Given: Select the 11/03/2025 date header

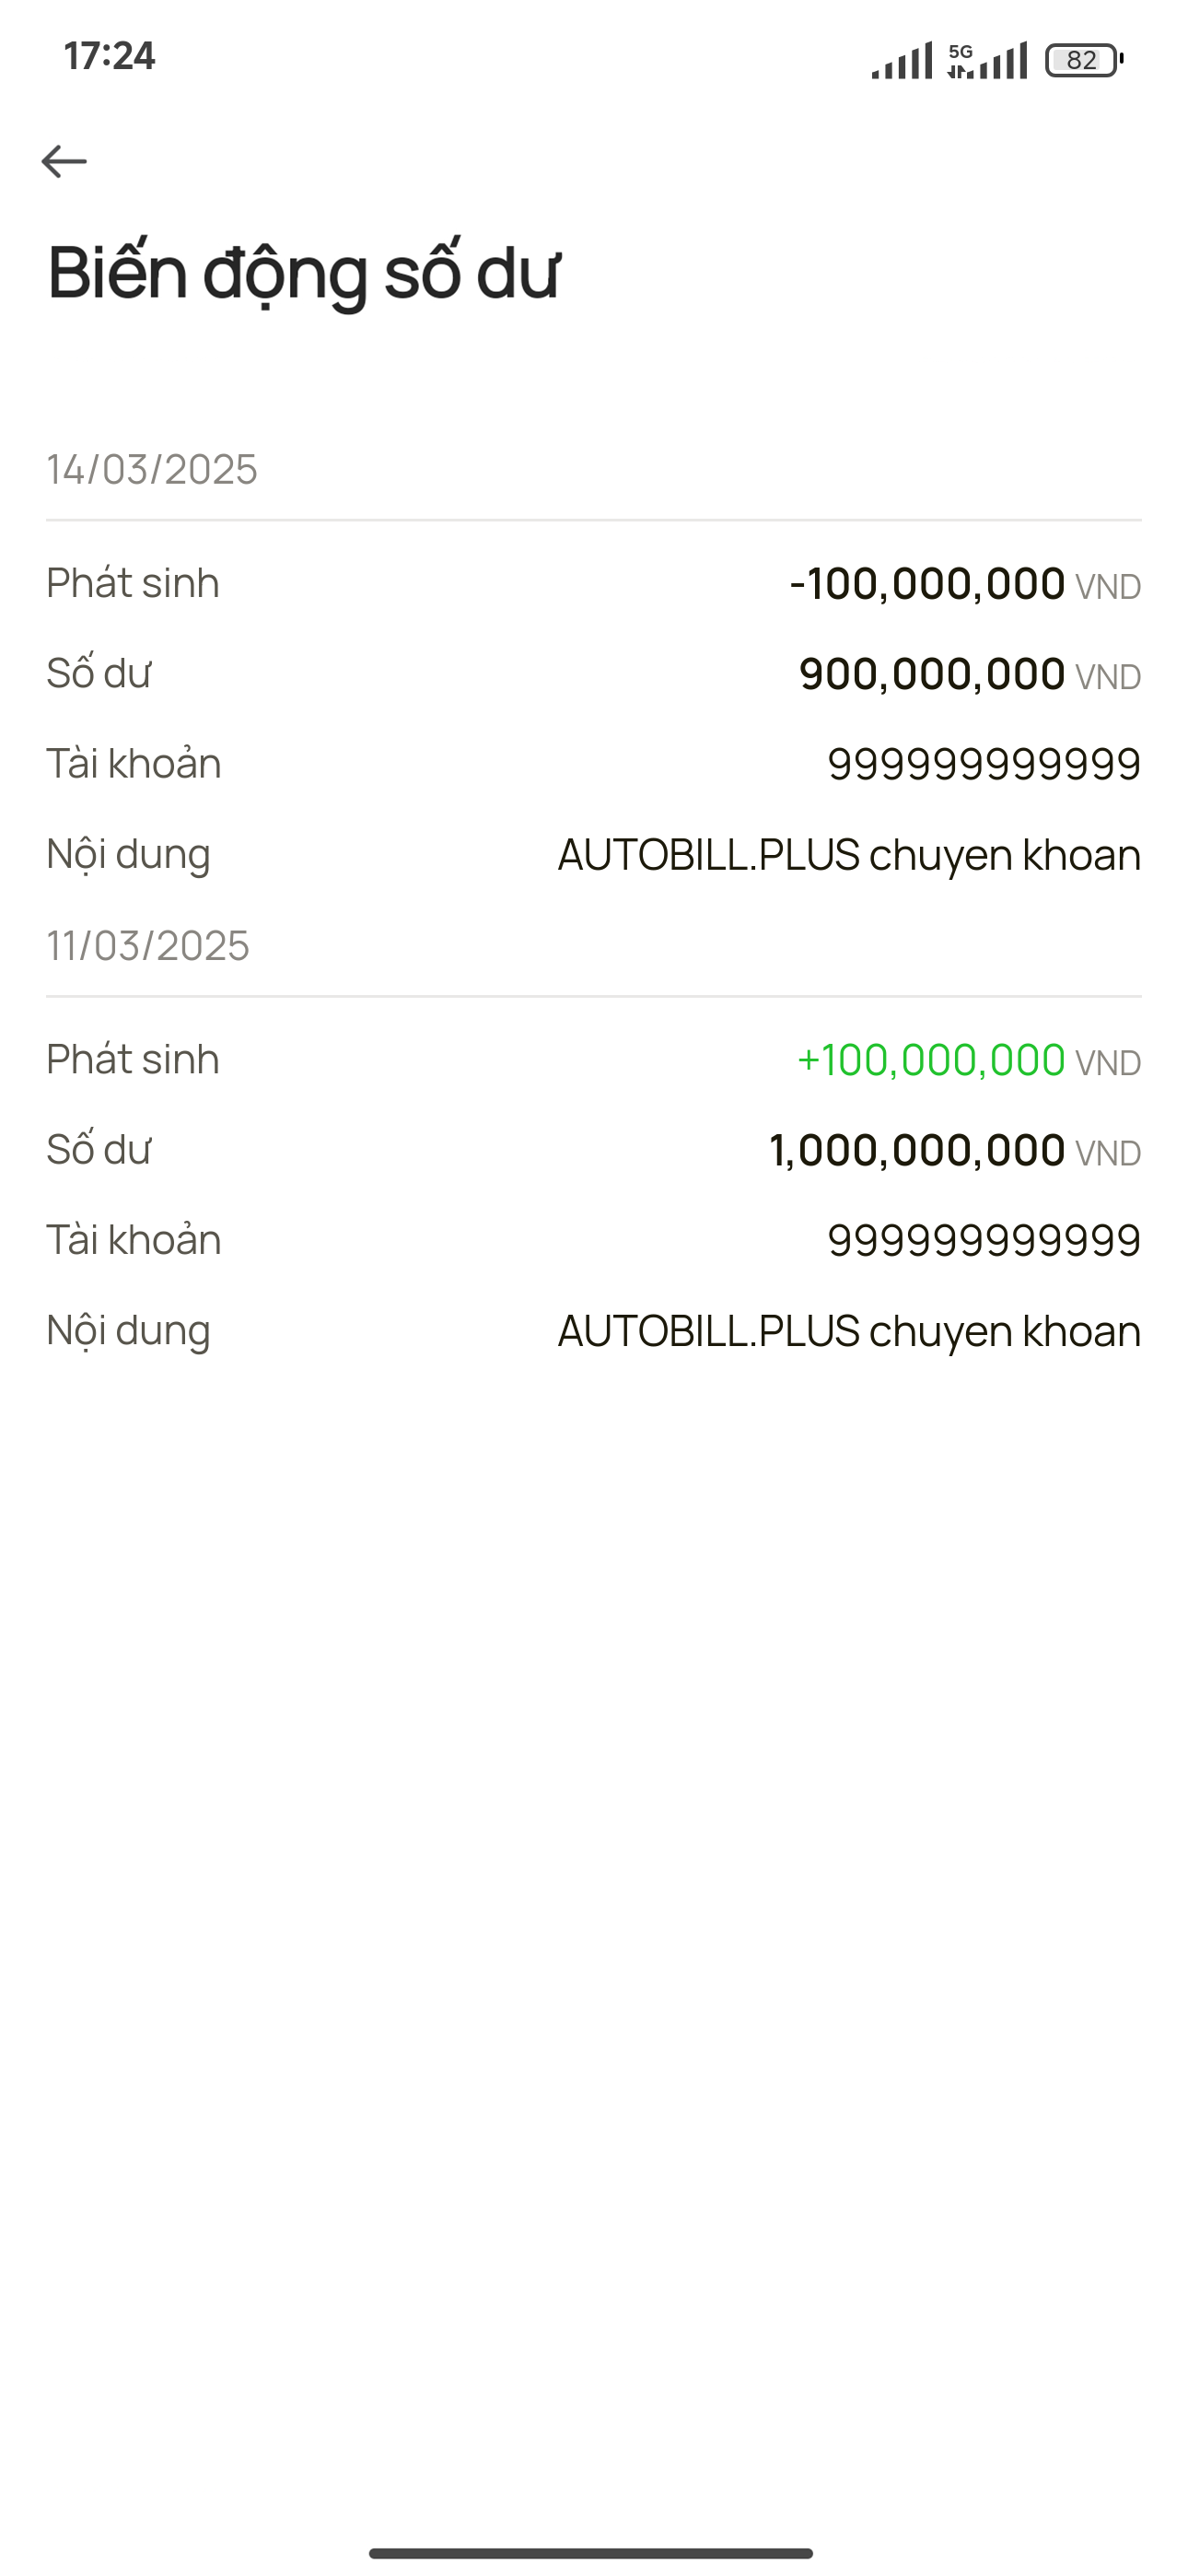Looking at the screenshot, I should click(148, 945).
